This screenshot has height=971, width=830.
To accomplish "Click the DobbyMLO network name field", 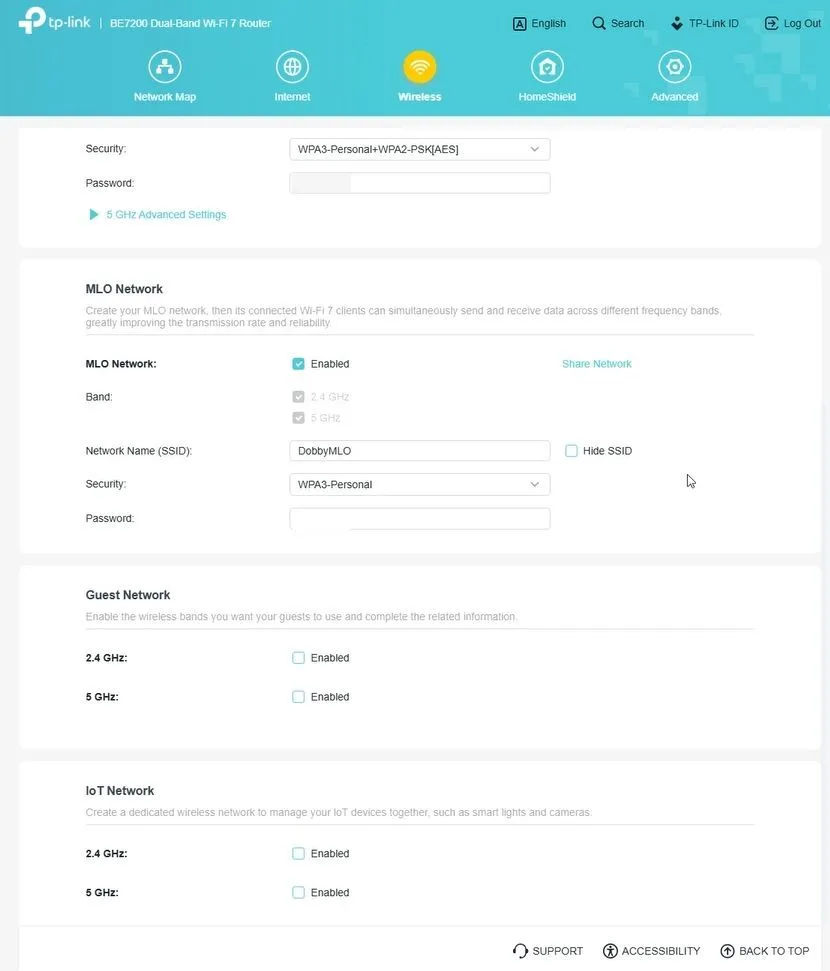I will pyautogui.click(x=419, y=451).
